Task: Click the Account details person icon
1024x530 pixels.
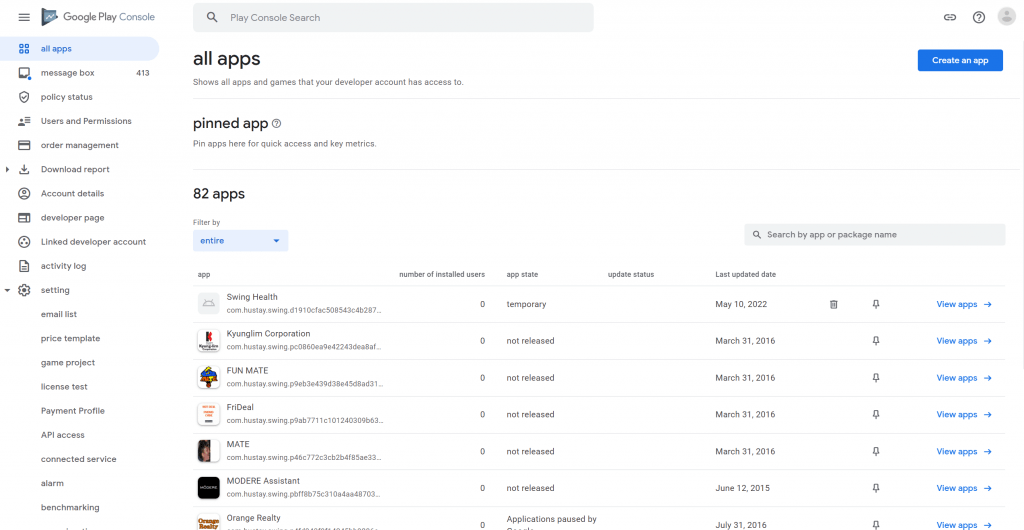Action: (x=24, y=194)
